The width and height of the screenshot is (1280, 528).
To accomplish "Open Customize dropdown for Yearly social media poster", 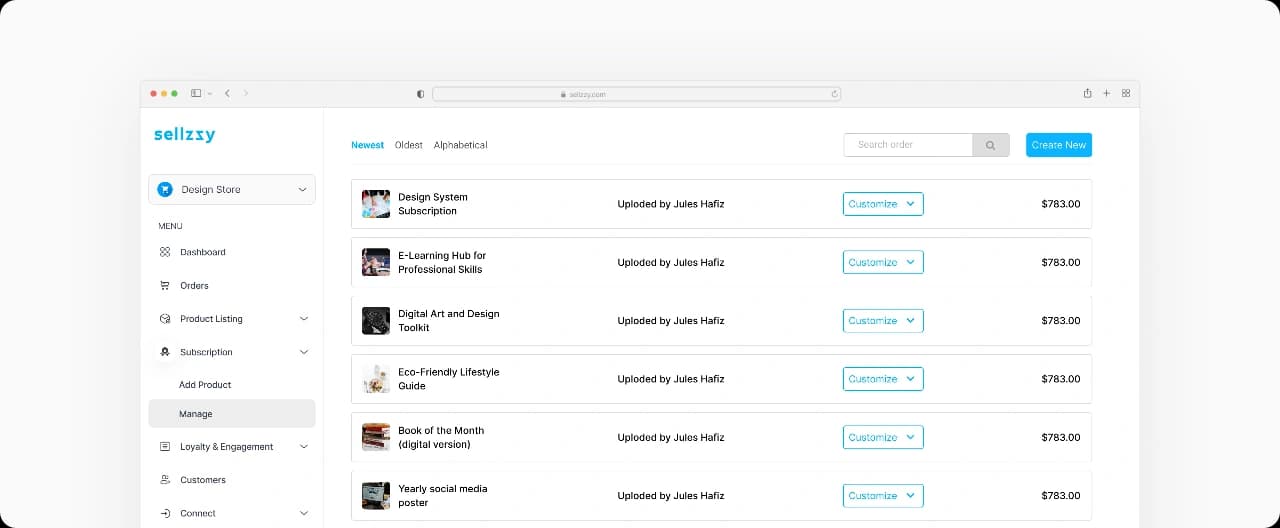I will pos(883,496).
